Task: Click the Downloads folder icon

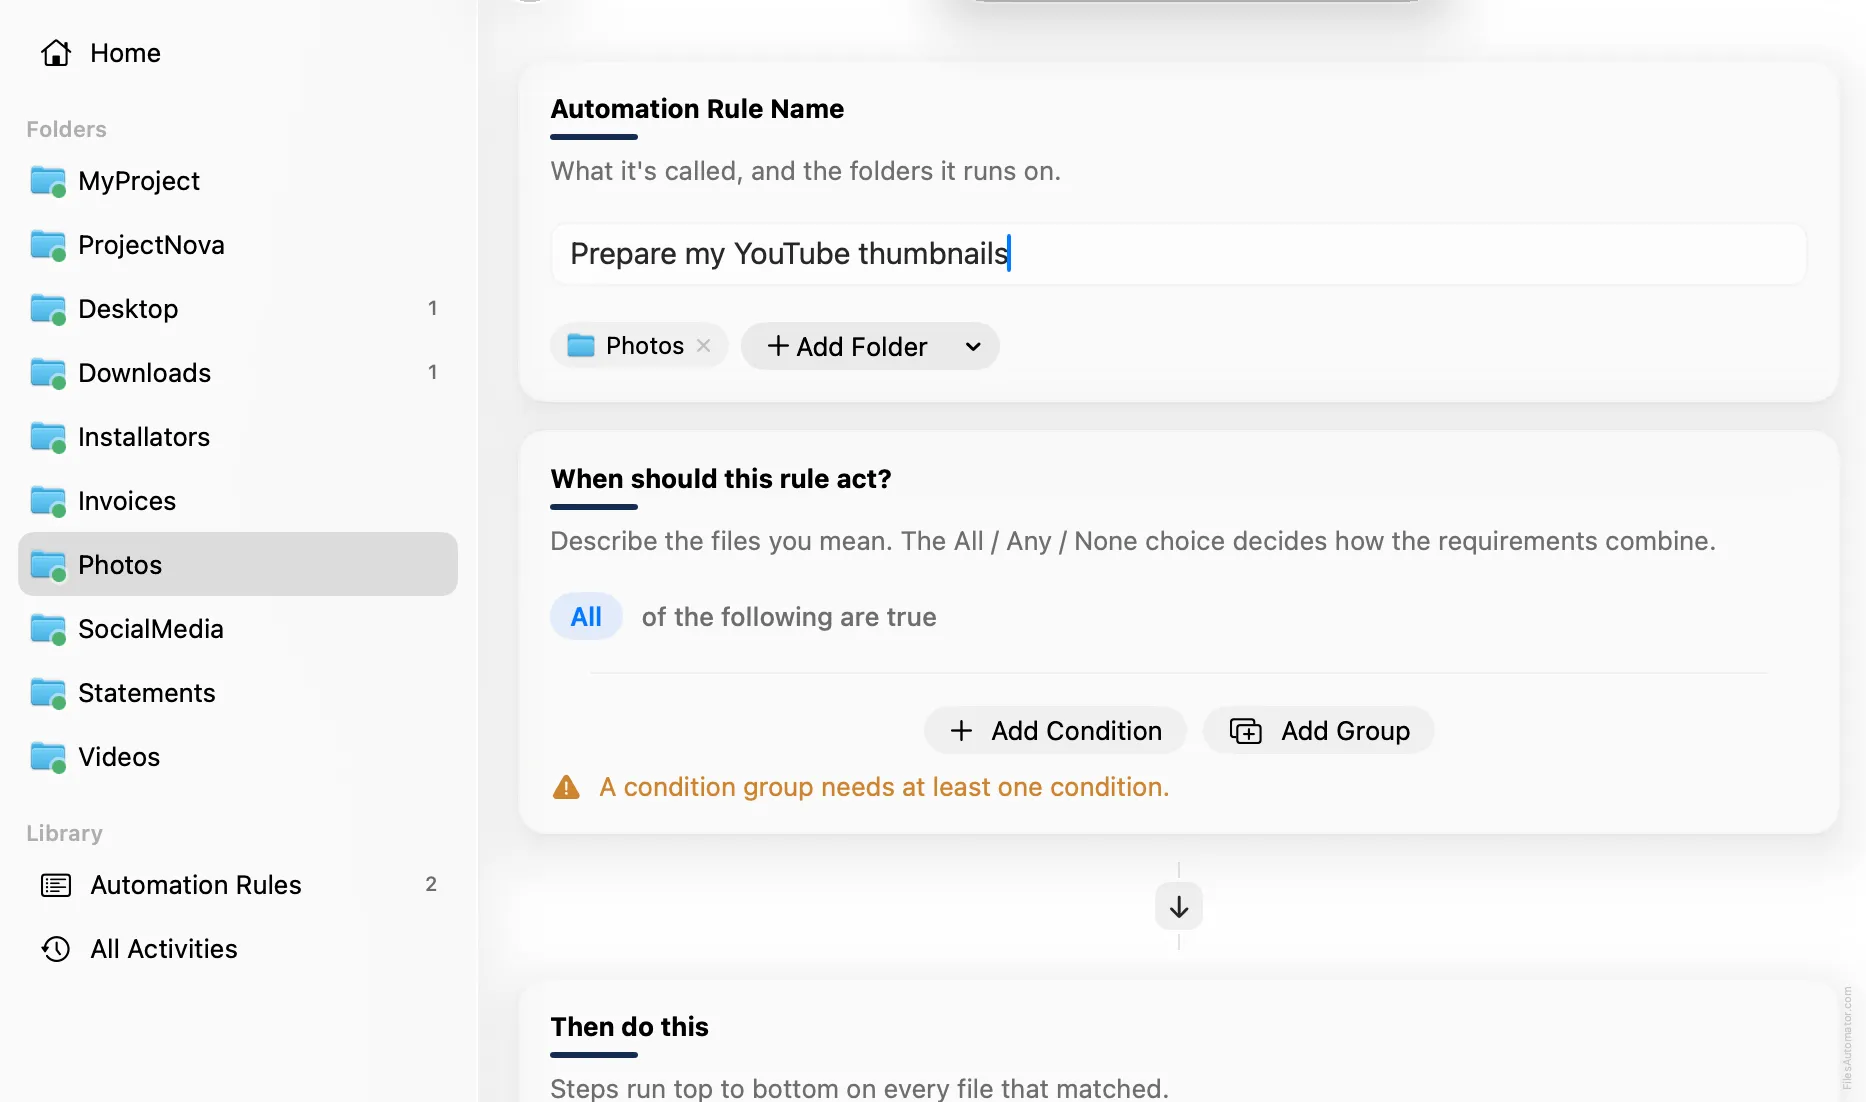Action: tap(48, 374)
